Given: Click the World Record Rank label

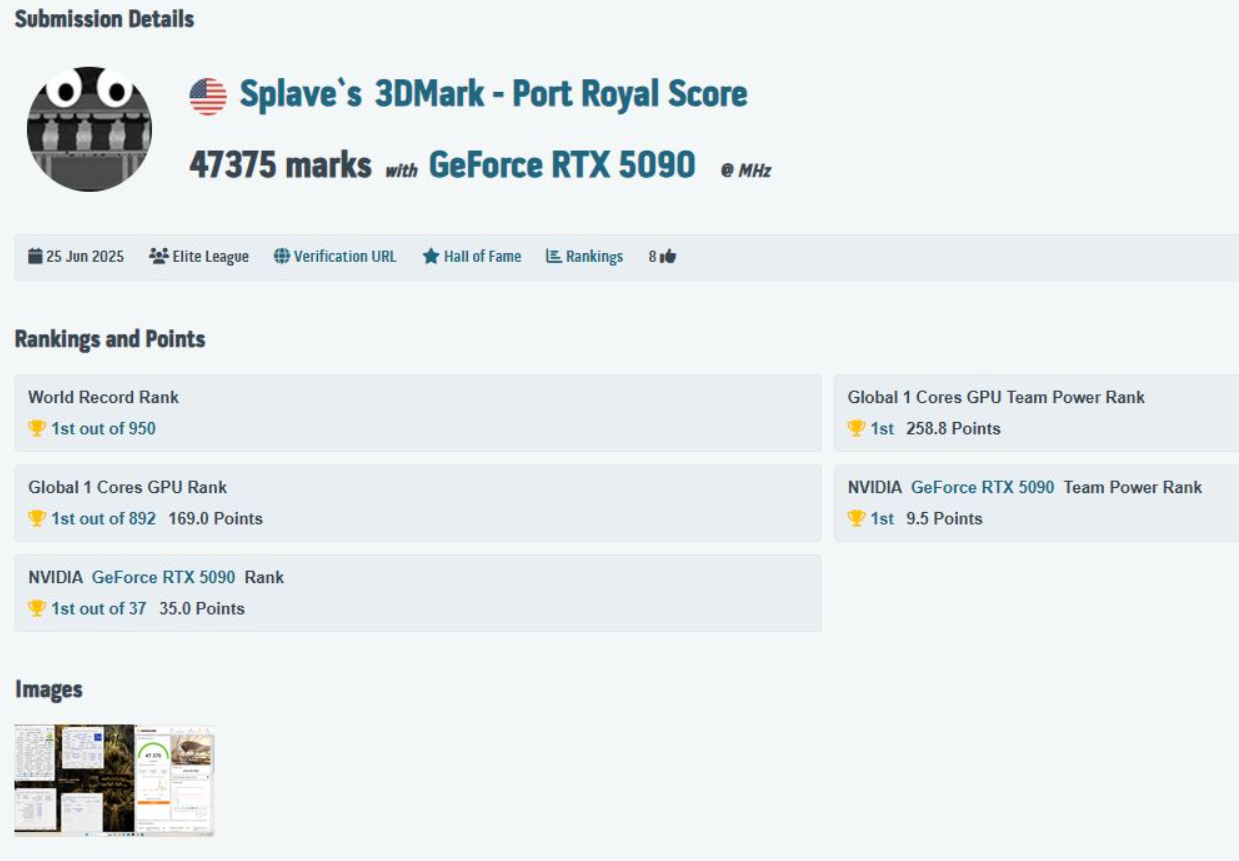Looking at the screenshot, I should [x=103, y=397].
